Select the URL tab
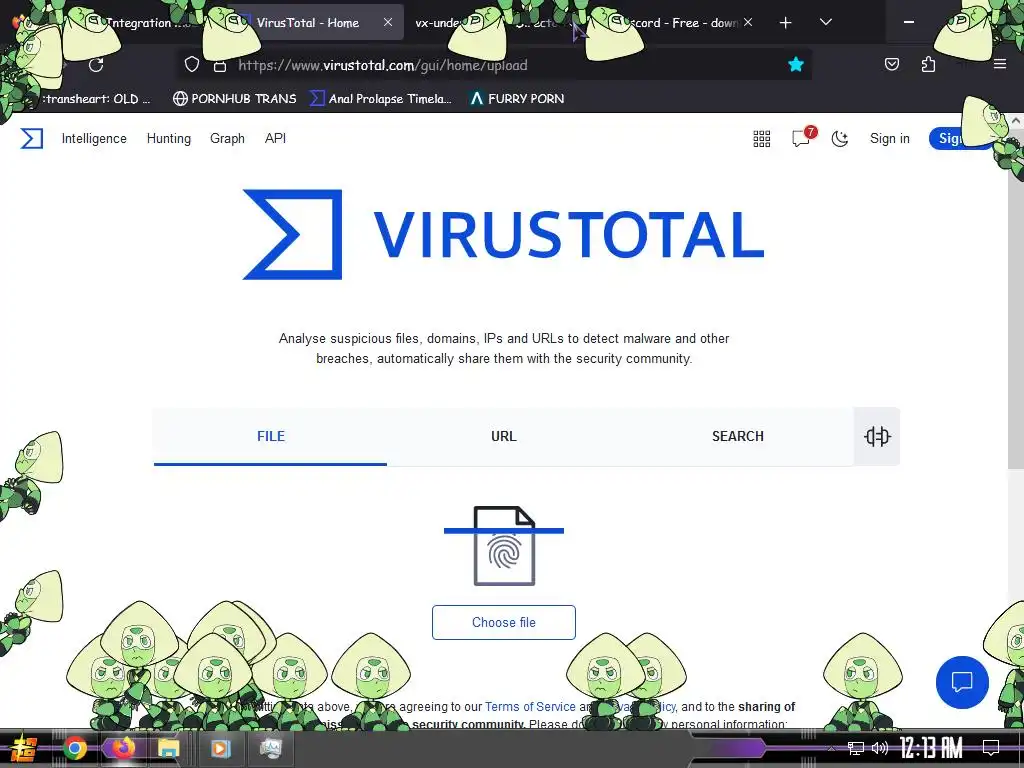This screenshot has width=1024, height=768. click(504, 436)
